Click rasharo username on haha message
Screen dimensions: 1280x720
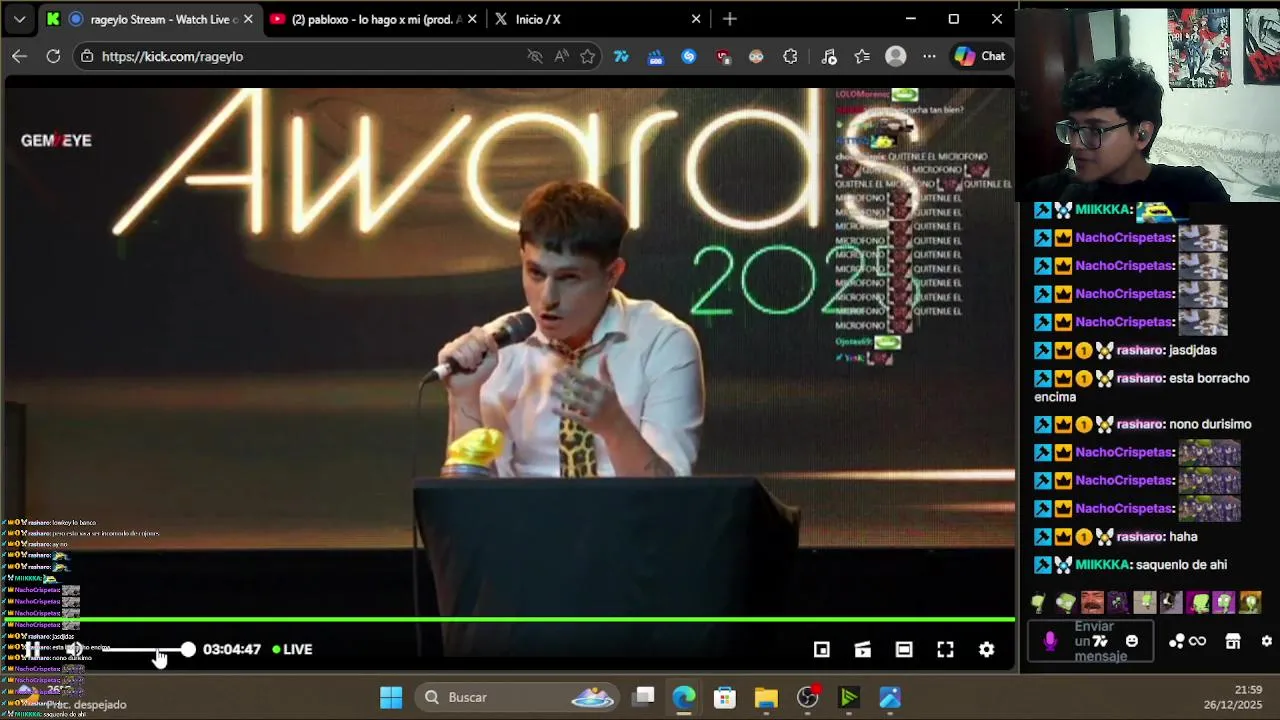(x=1139, y=537)
